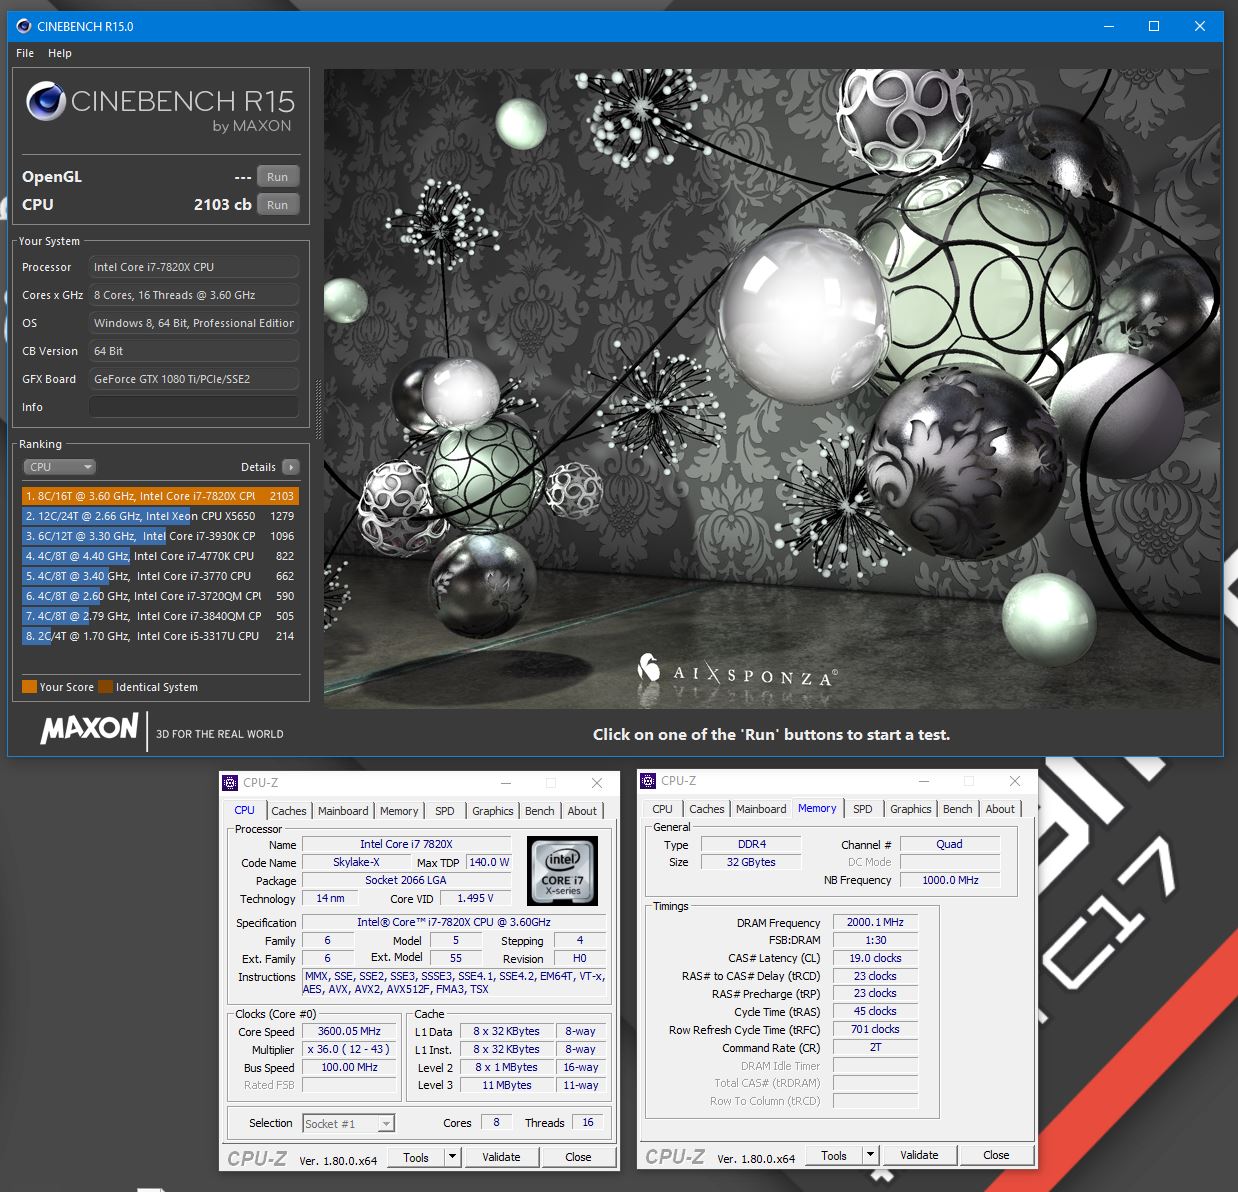Screen dimensions: 1238x1192
Task: Click the CAS# Latency 19.0 clocks value
Action: click(x=875, y=958)
